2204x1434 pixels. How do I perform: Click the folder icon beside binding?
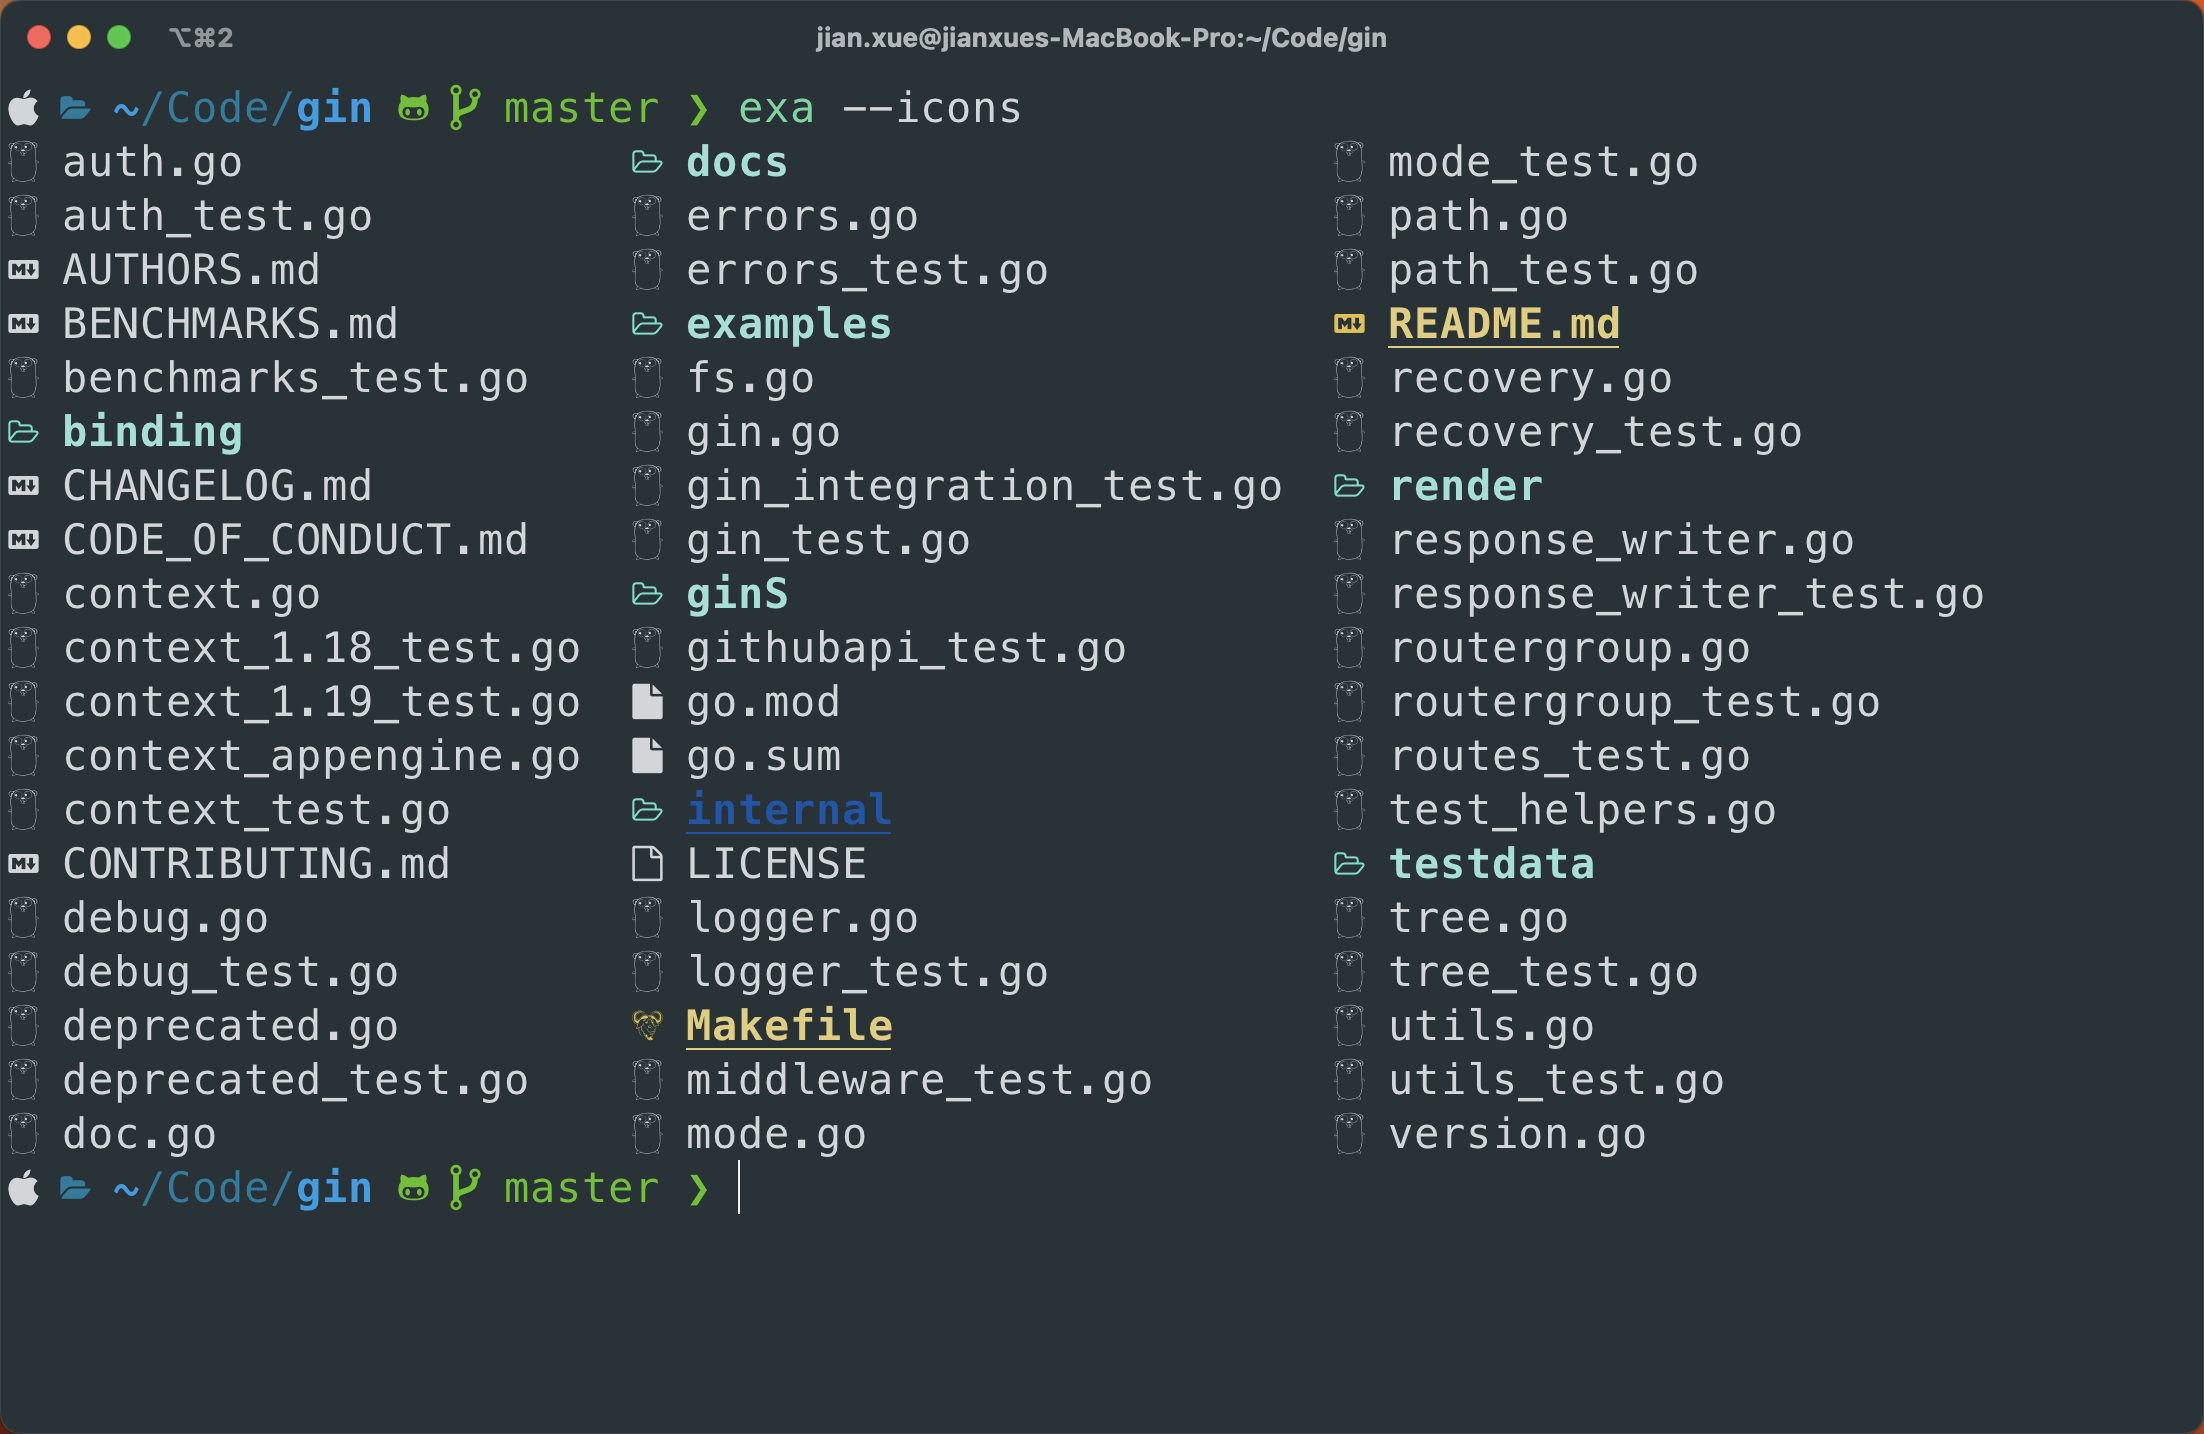coord(24,431)
